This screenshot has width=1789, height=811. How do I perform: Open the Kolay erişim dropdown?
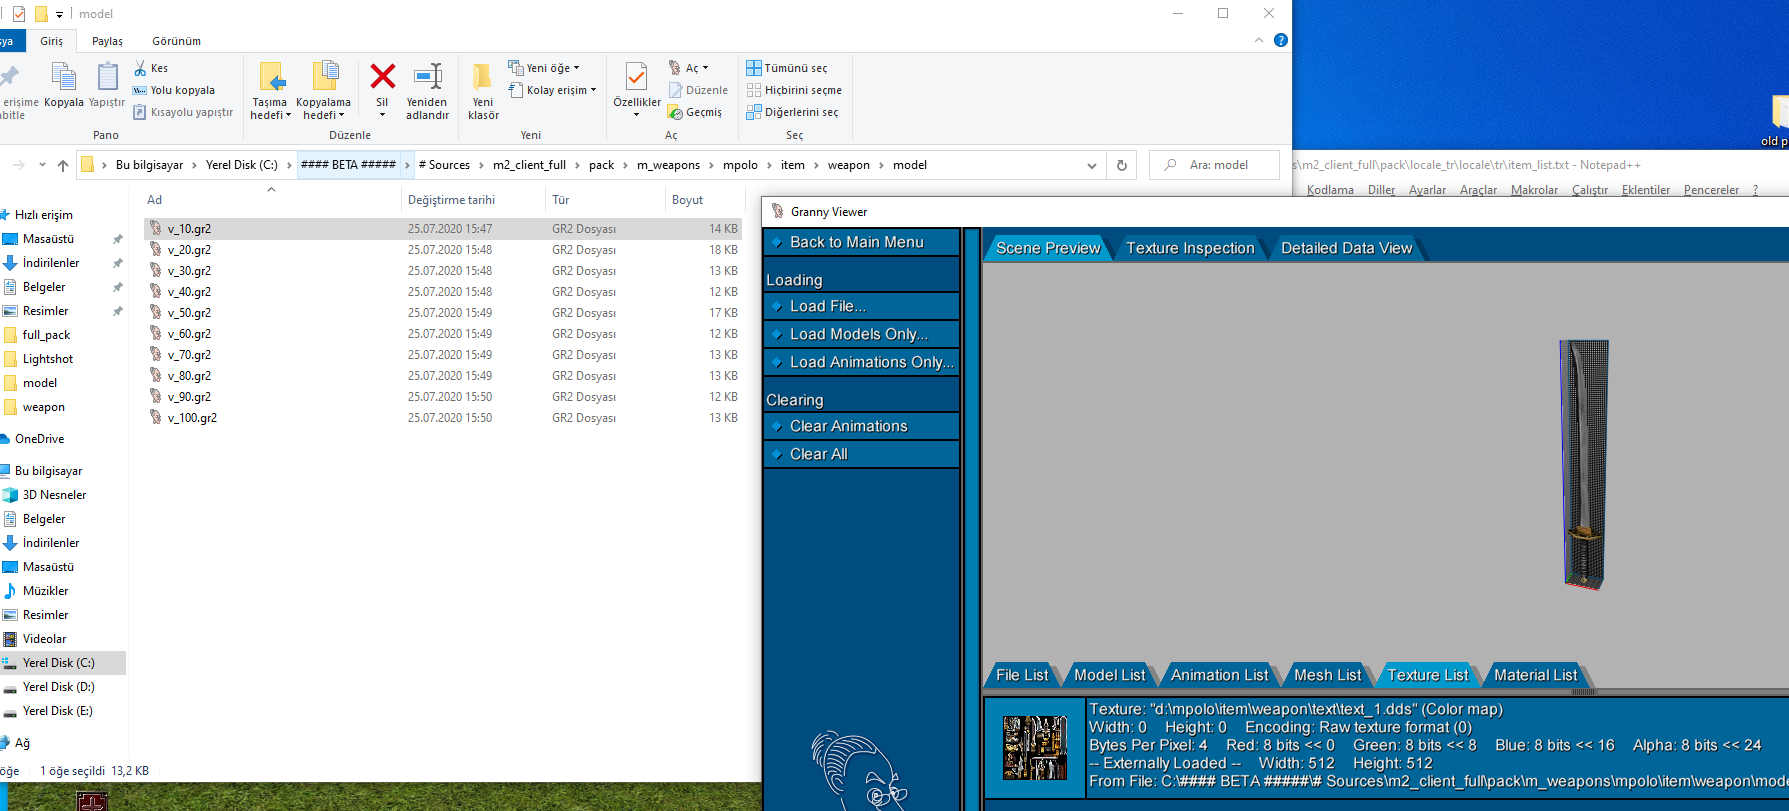[552, 90]
